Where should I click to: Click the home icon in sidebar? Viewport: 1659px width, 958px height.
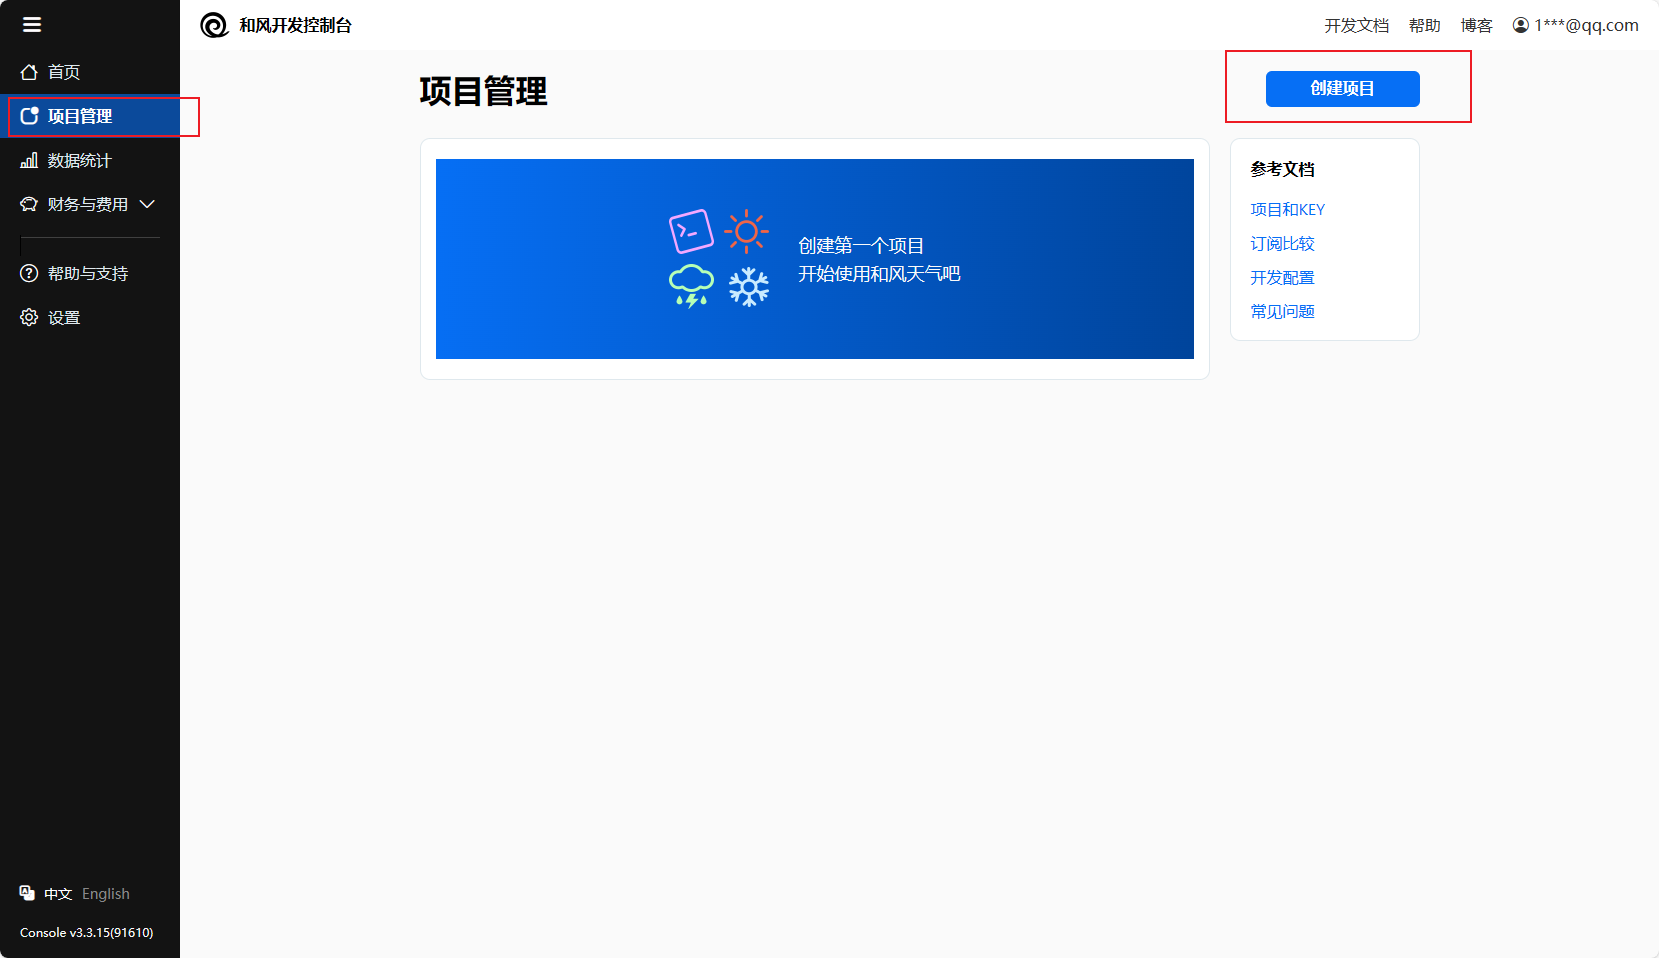click(x=29, y=72)
